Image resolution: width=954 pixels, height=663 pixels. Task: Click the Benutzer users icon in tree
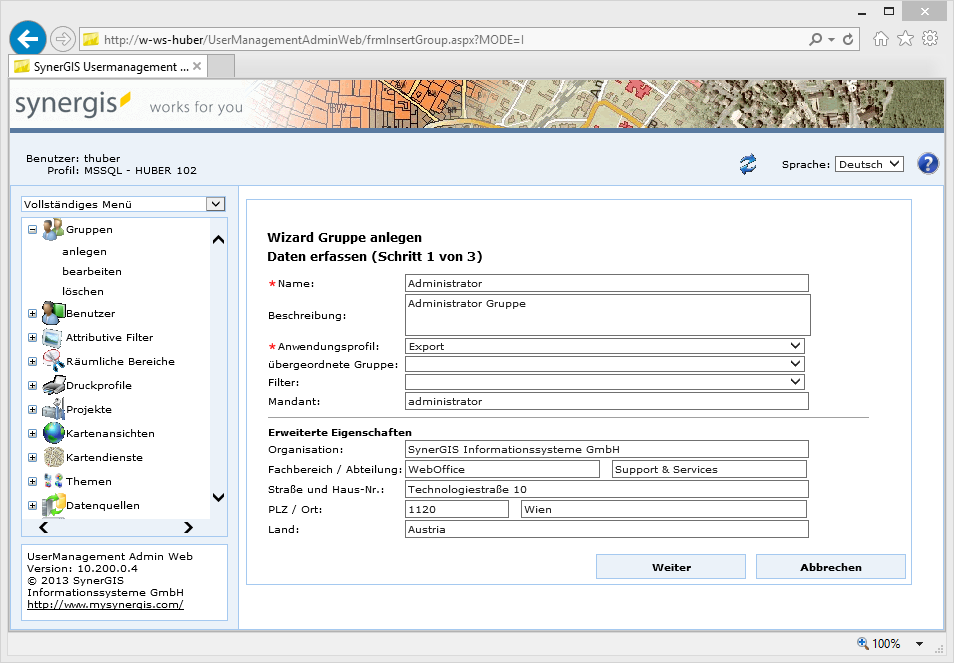[52, 313]
